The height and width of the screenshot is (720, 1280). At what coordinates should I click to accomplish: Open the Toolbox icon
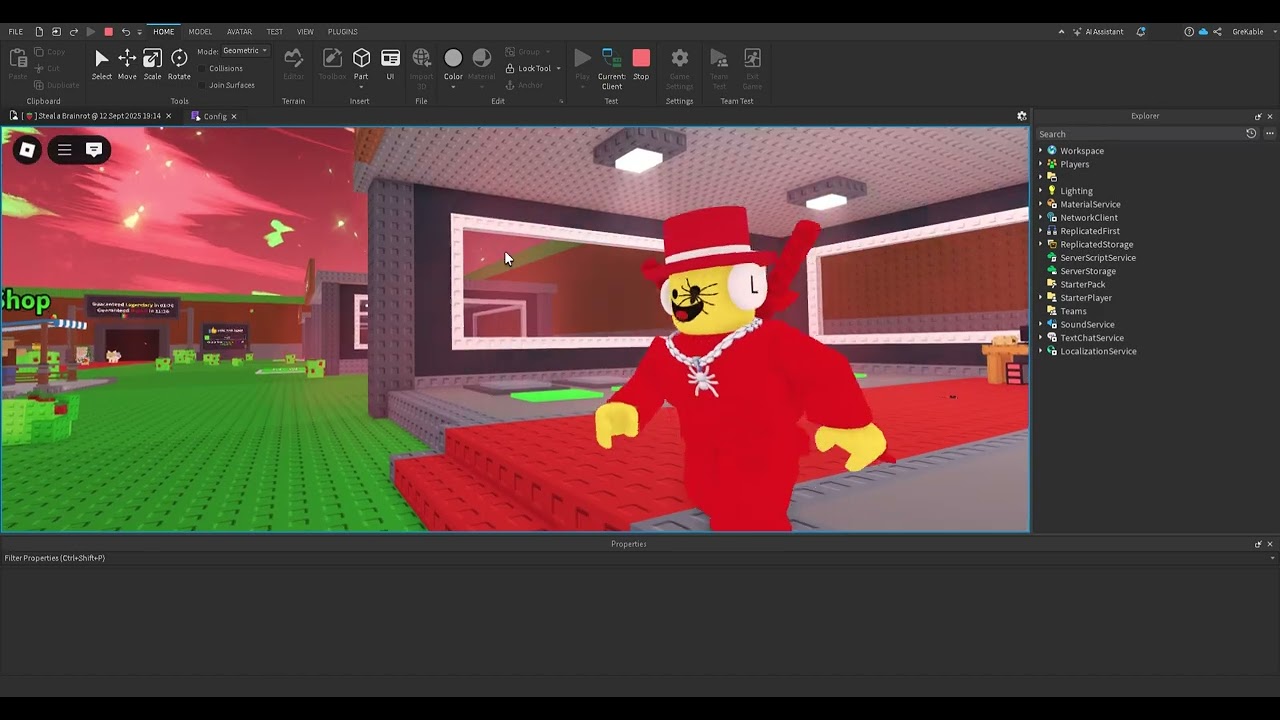(332, 58)
